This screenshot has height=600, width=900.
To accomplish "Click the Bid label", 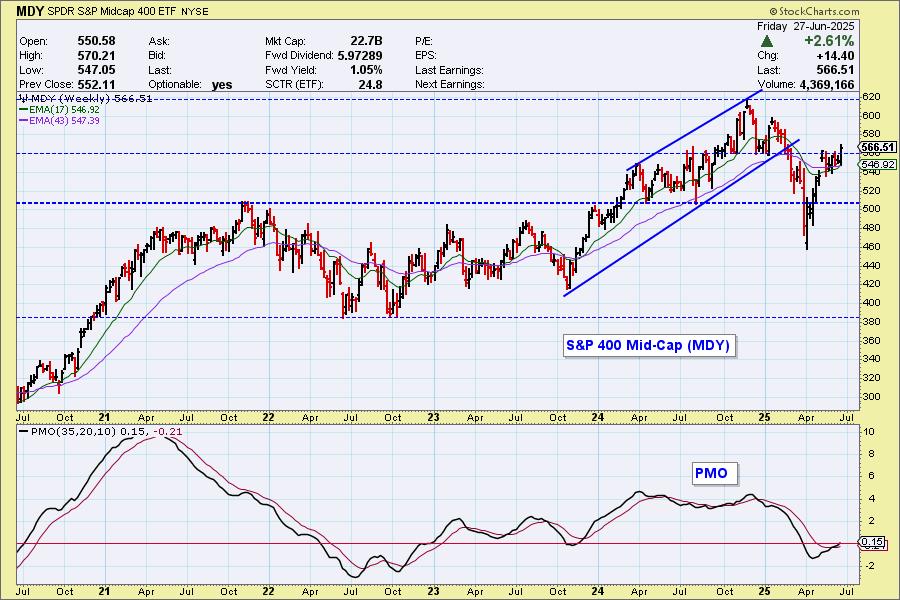I will (157, 56).
